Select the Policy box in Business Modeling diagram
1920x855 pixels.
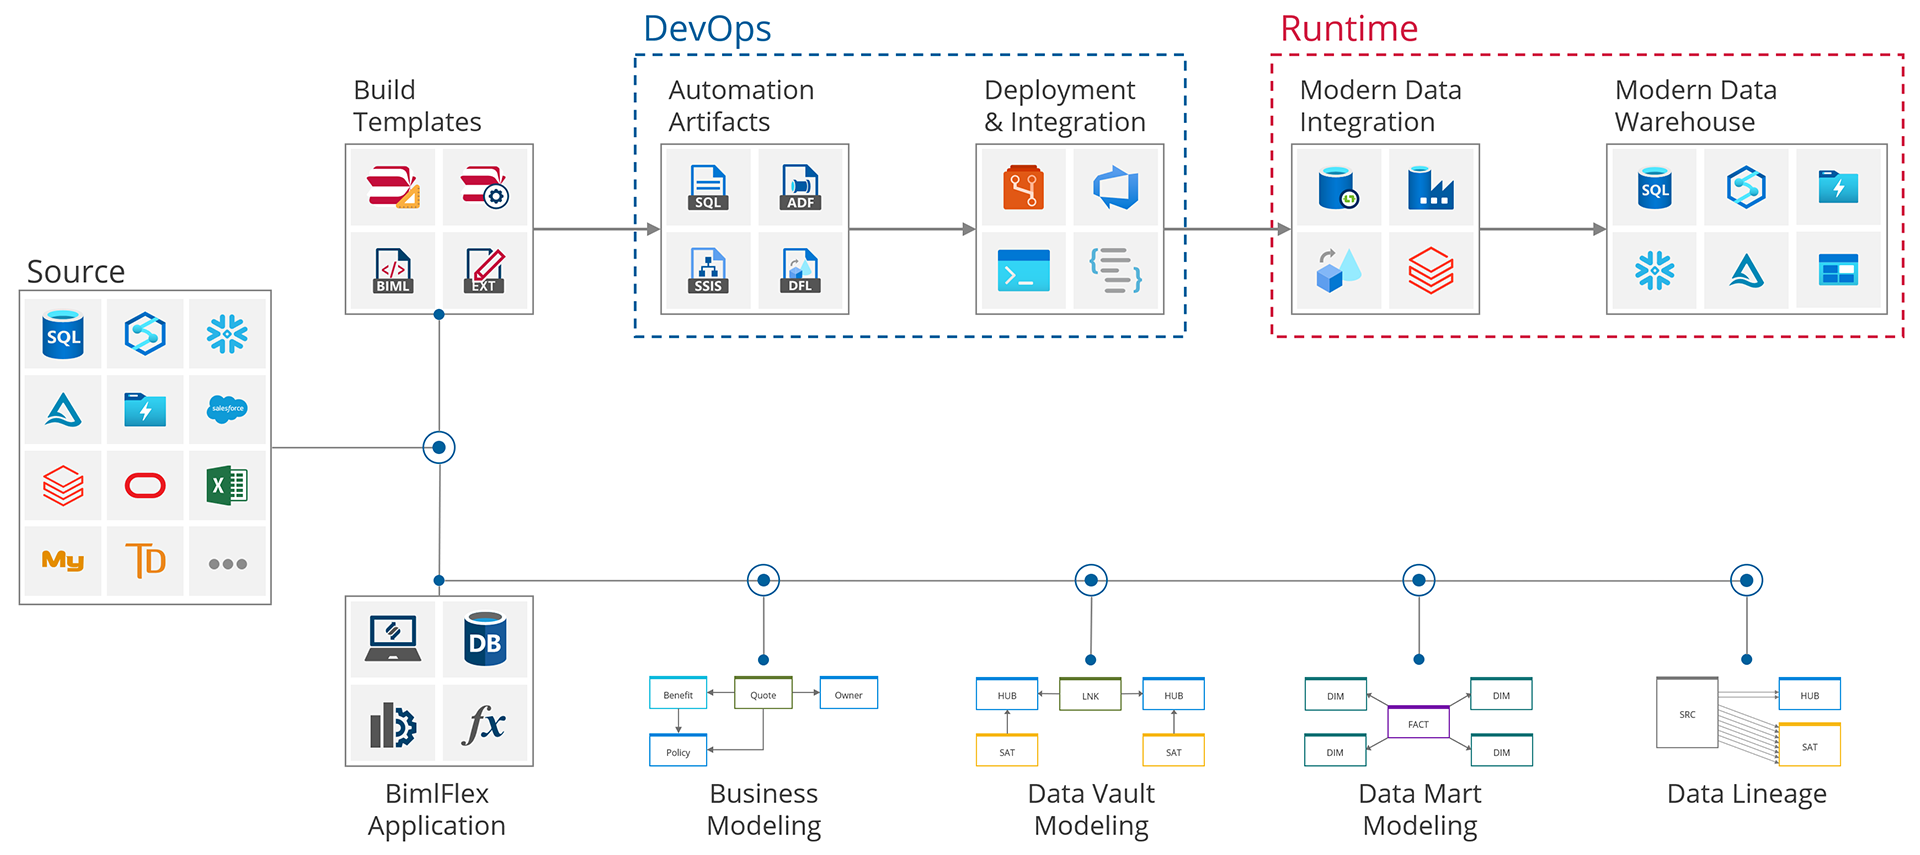coord(678,751)
